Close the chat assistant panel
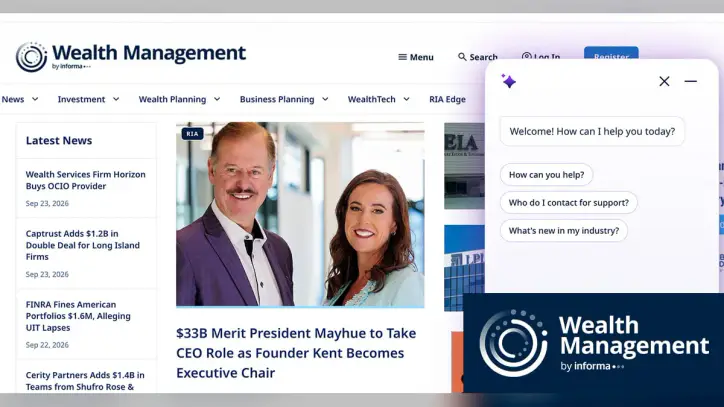Viewport: 724px width, 407px height. click(x=664, y=81)
